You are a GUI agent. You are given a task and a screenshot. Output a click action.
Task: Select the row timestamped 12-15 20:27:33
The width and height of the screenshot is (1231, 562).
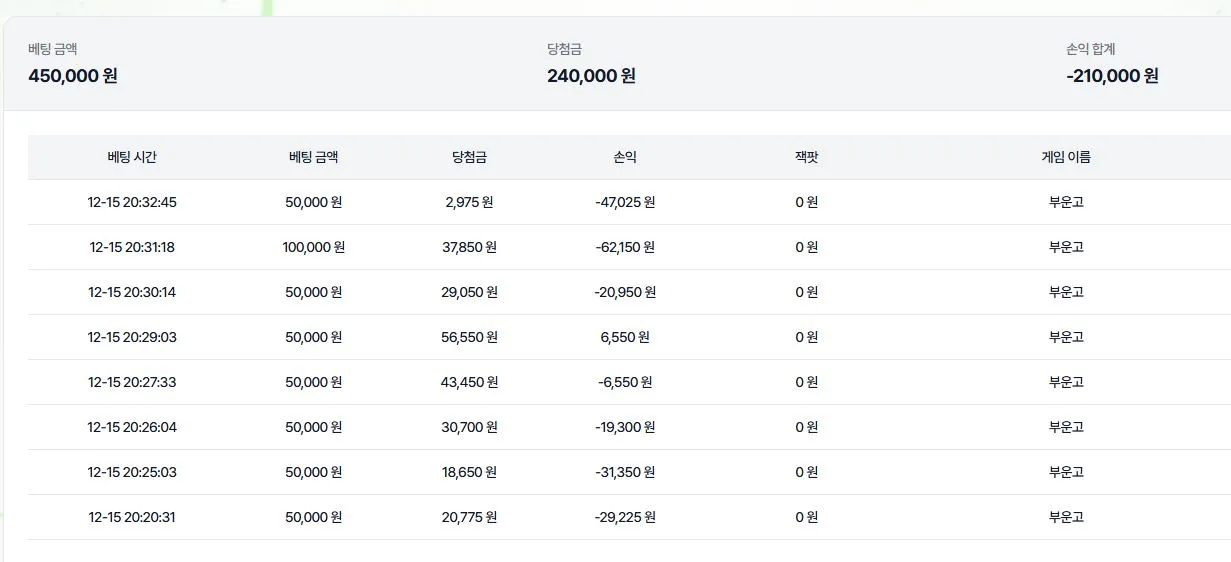coord(629,382)
